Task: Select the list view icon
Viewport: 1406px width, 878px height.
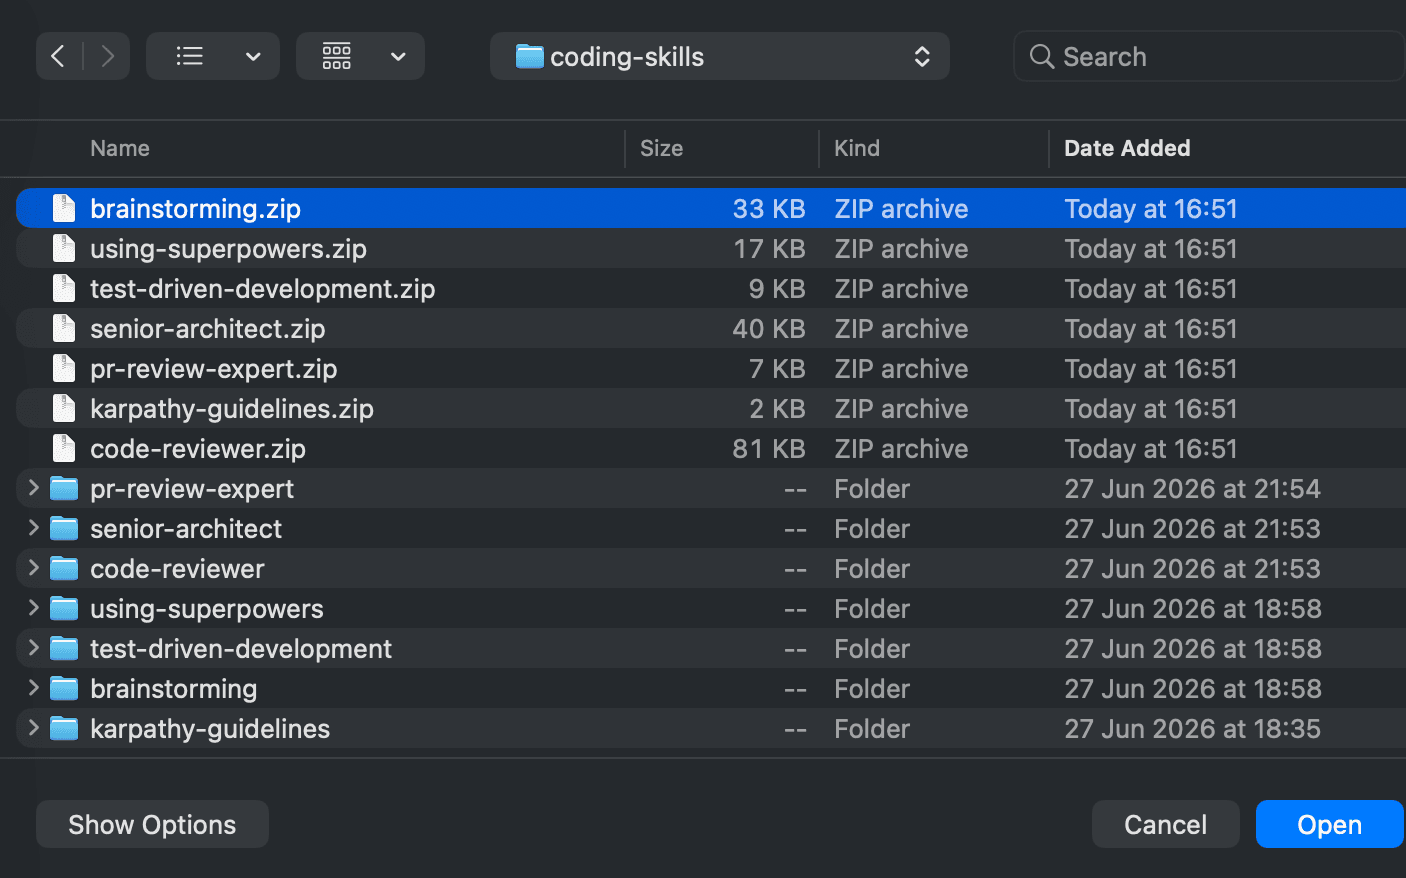Action: click(189, 56)
